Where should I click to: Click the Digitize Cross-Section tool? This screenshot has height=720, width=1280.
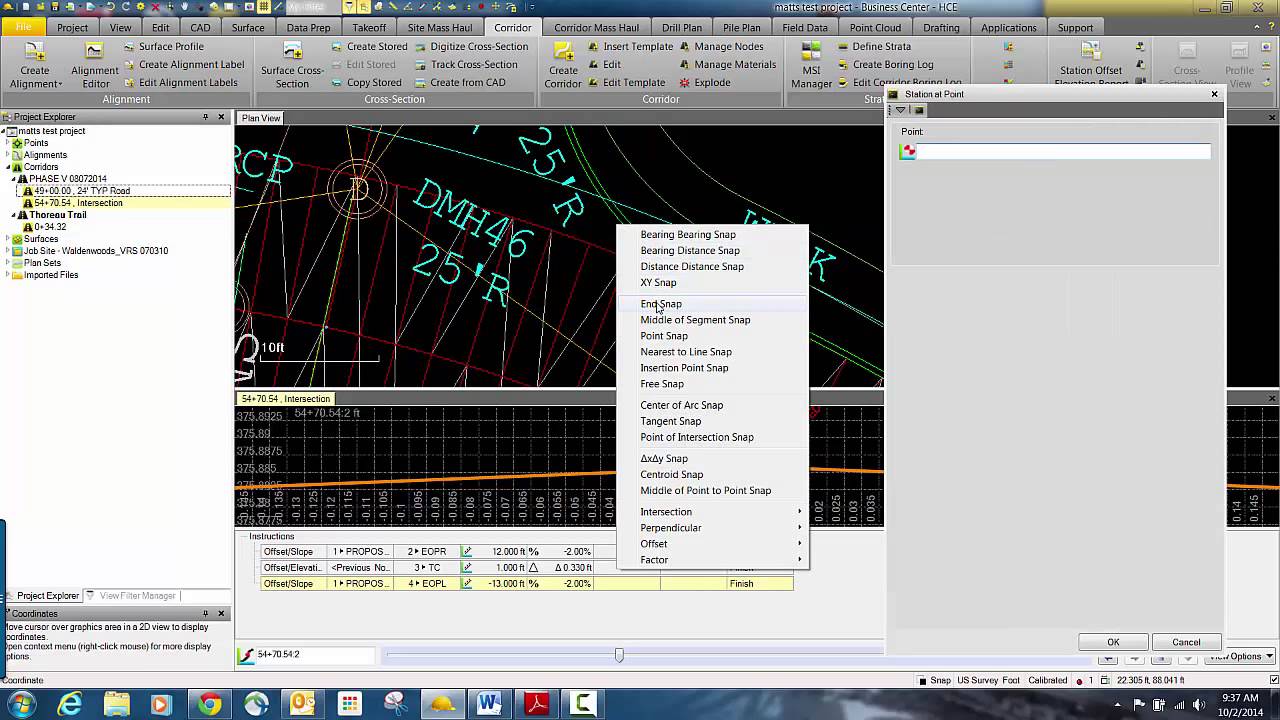(470, 47)
